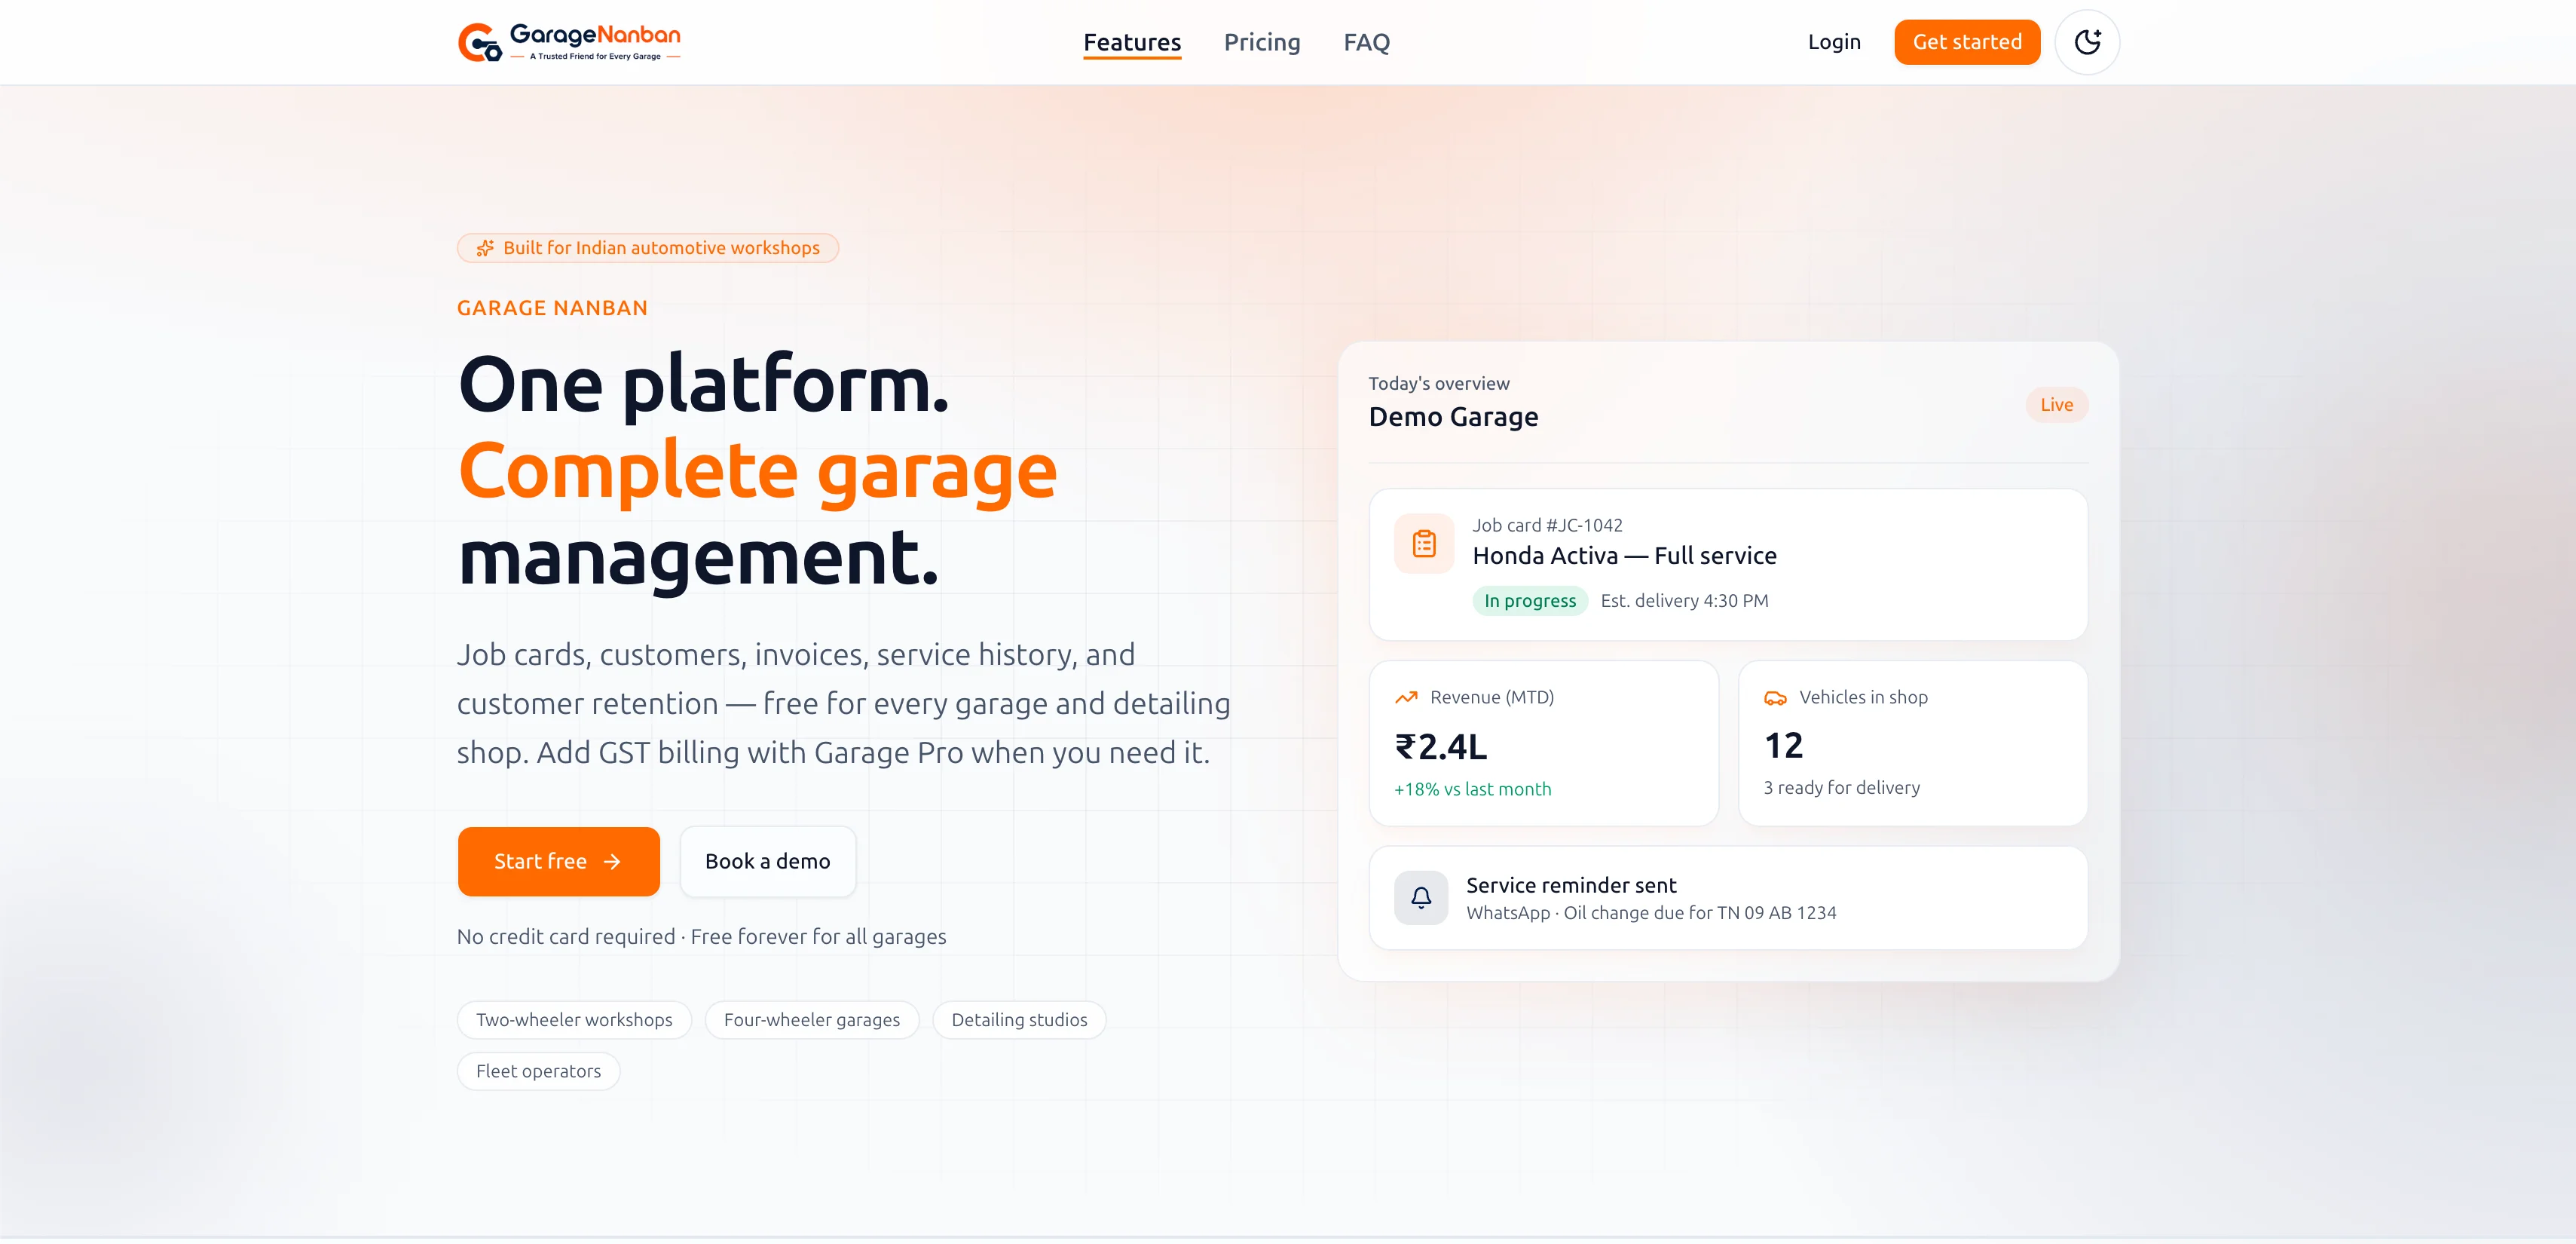Viewport: 2576px width, 1244px height.
Task: Click the In progress status pill
Action: coord(1529,600)
